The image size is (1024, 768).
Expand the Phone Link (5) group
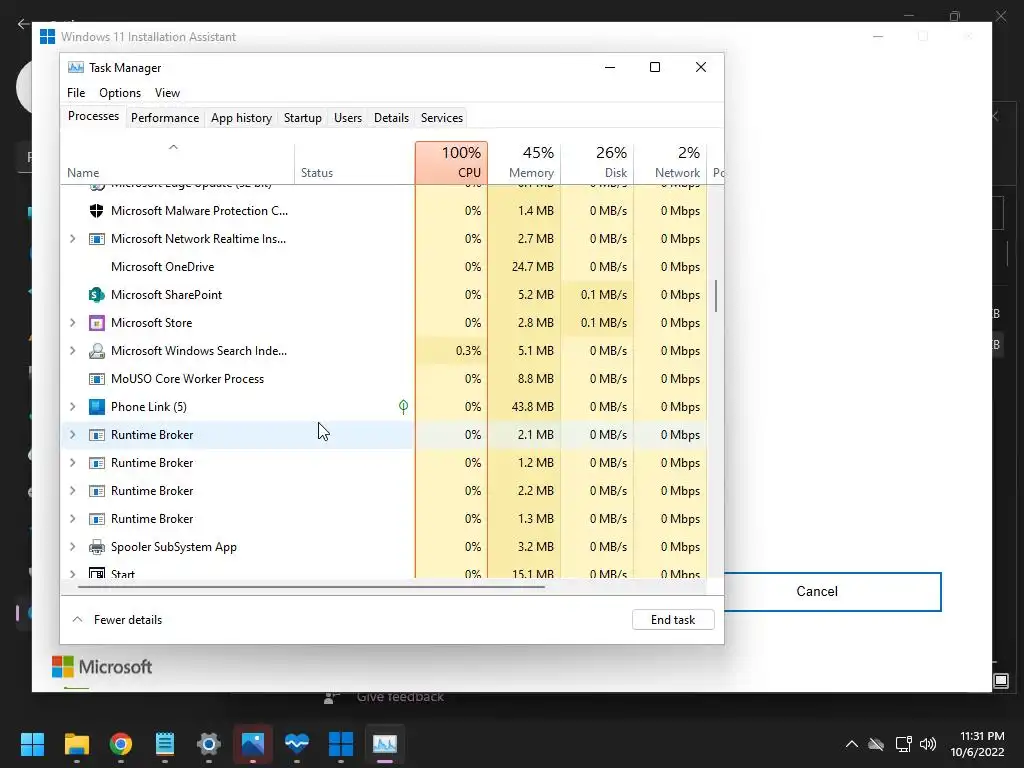72,407
